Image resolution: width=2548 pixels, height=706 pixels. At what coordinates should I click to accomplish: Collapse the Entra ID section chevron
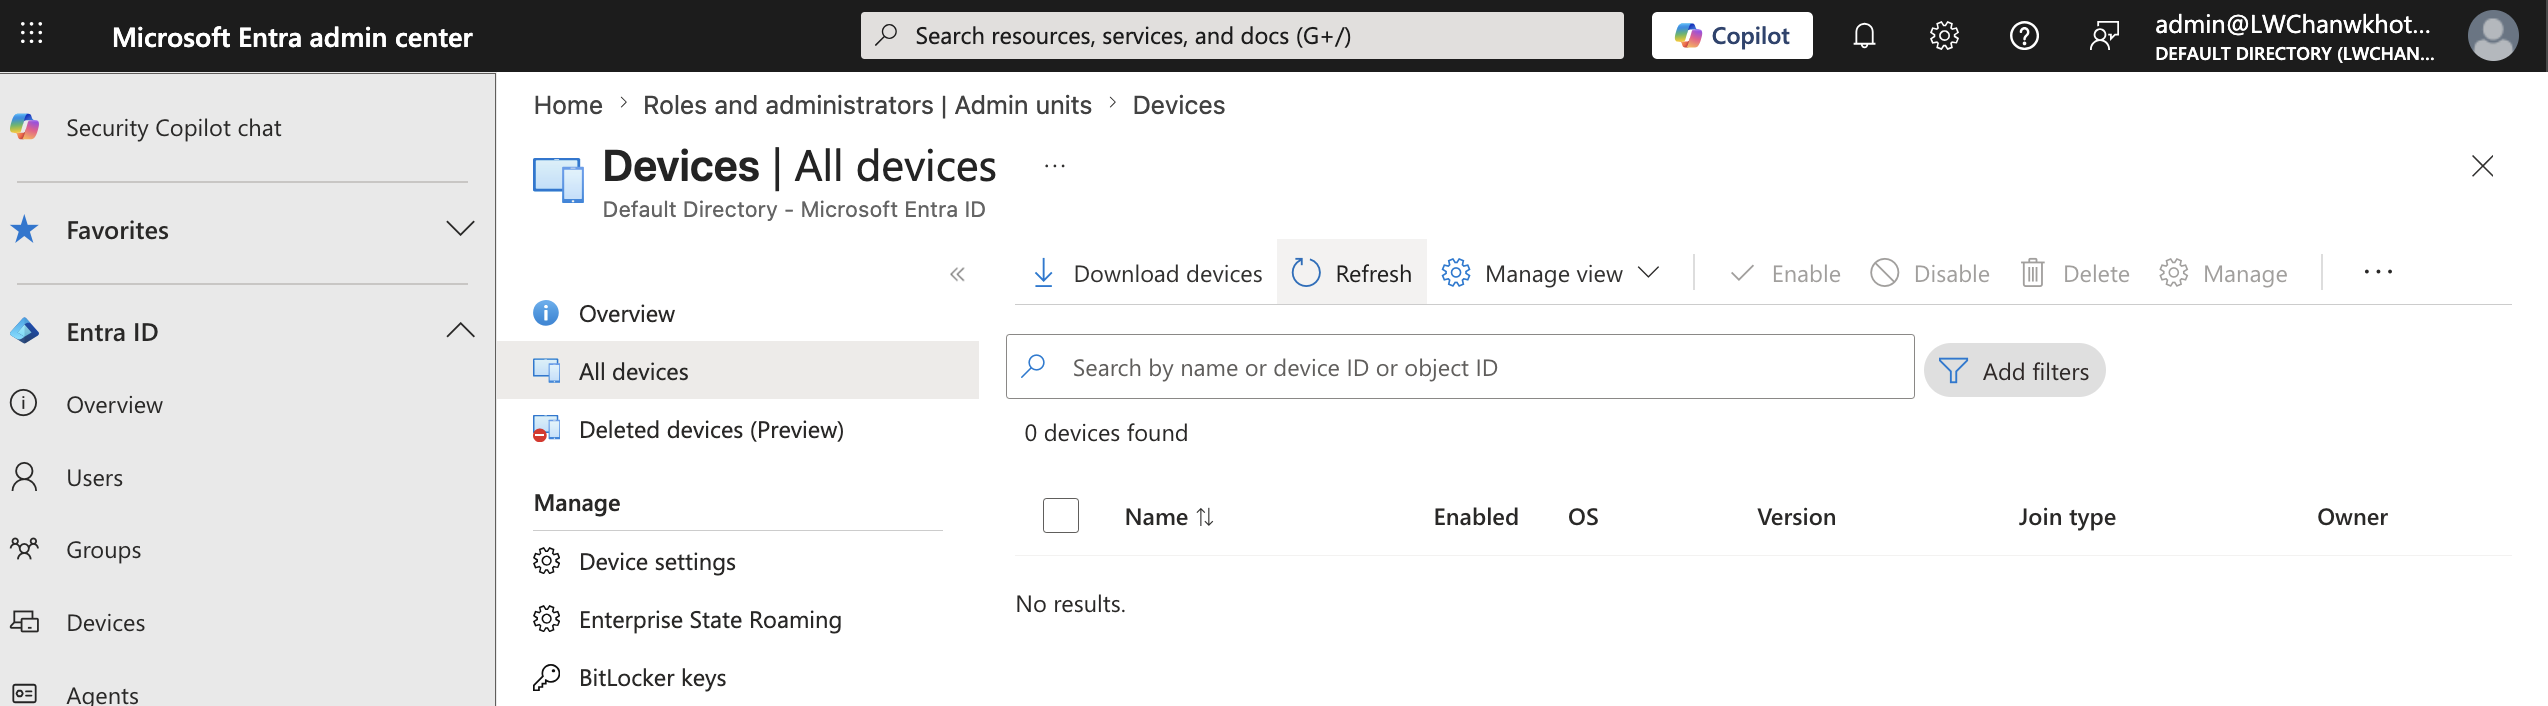(460, 331)
